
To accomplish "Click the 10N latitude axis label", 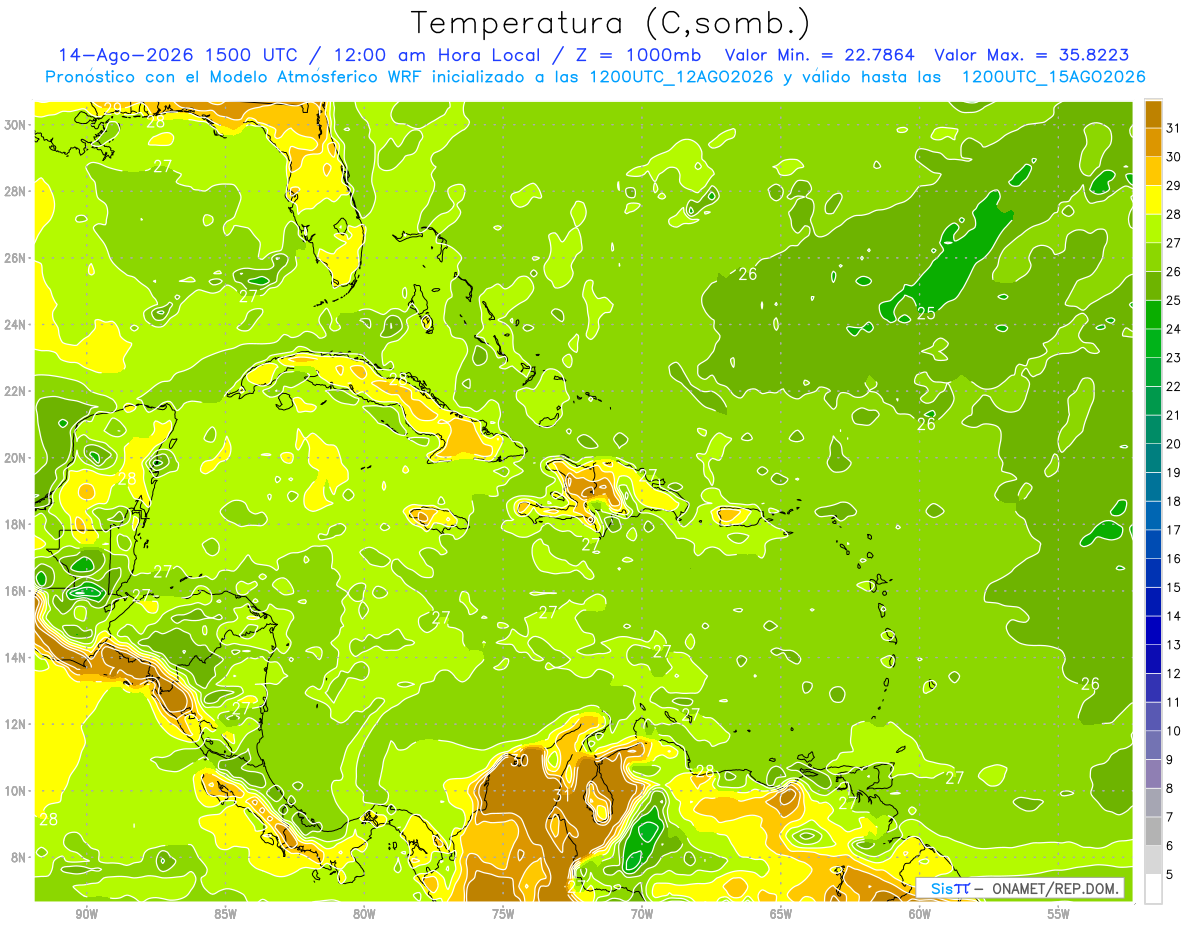I will tap(16, 790).
